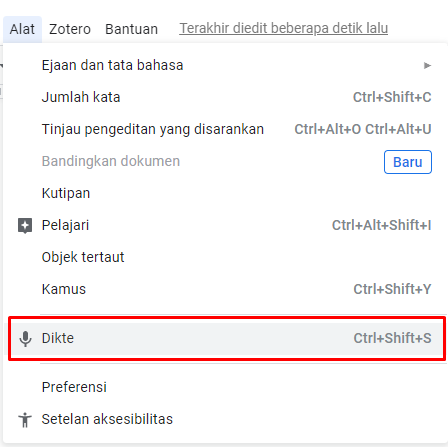Select Ejaan dan tata bahasa
Screen dimensions: 448x447
[x=225, y=65]
